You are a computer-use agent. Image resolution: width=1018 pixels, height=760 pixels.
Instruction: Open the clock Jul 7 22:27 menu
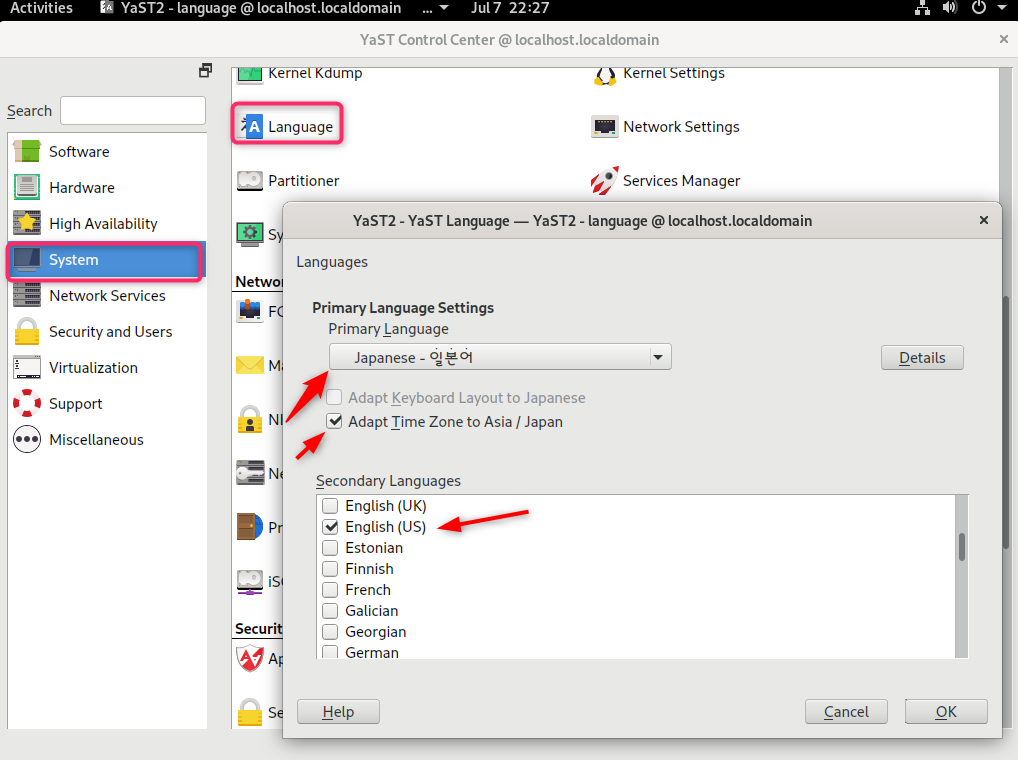pyautogui.click(x=510, y=8)
